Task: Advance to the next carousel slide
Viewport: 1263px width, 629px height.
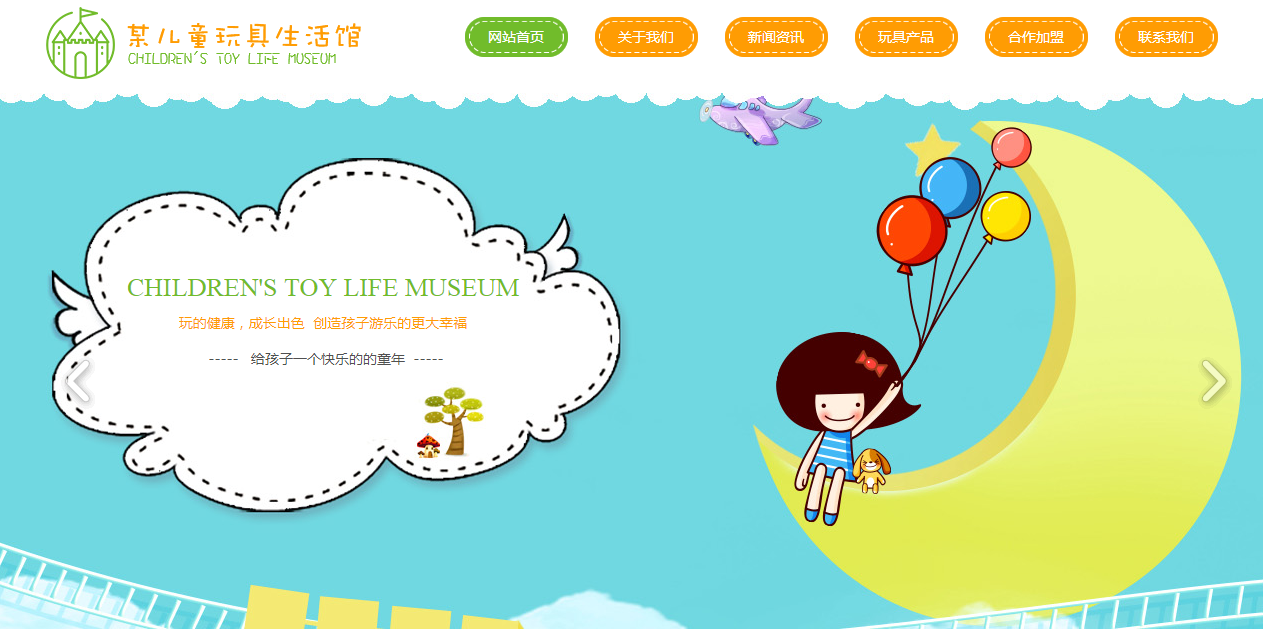Action: coord(1213,381)
